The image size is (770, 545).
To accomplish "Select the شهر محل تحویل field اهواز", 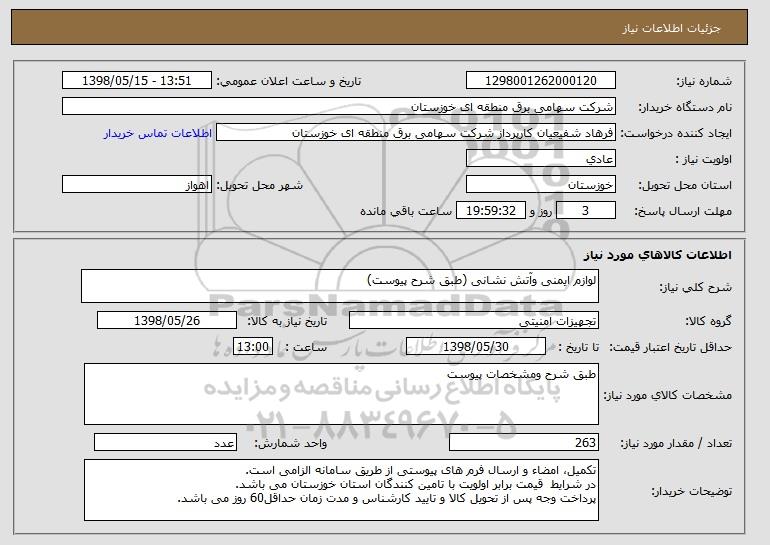I will point(137,185).
